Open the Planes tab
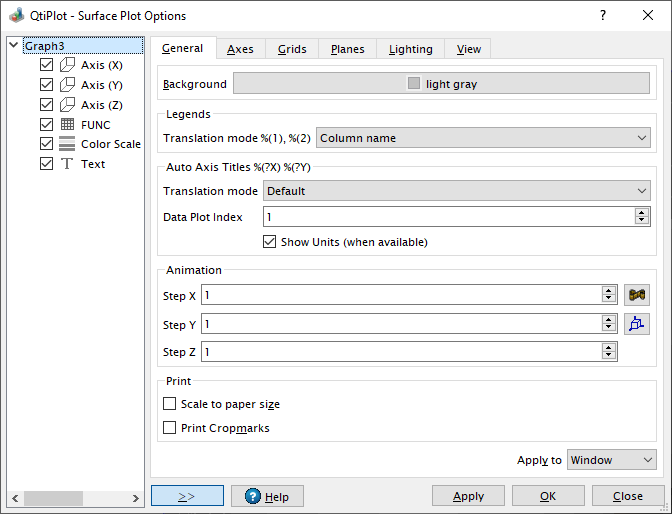 [348, 49]
